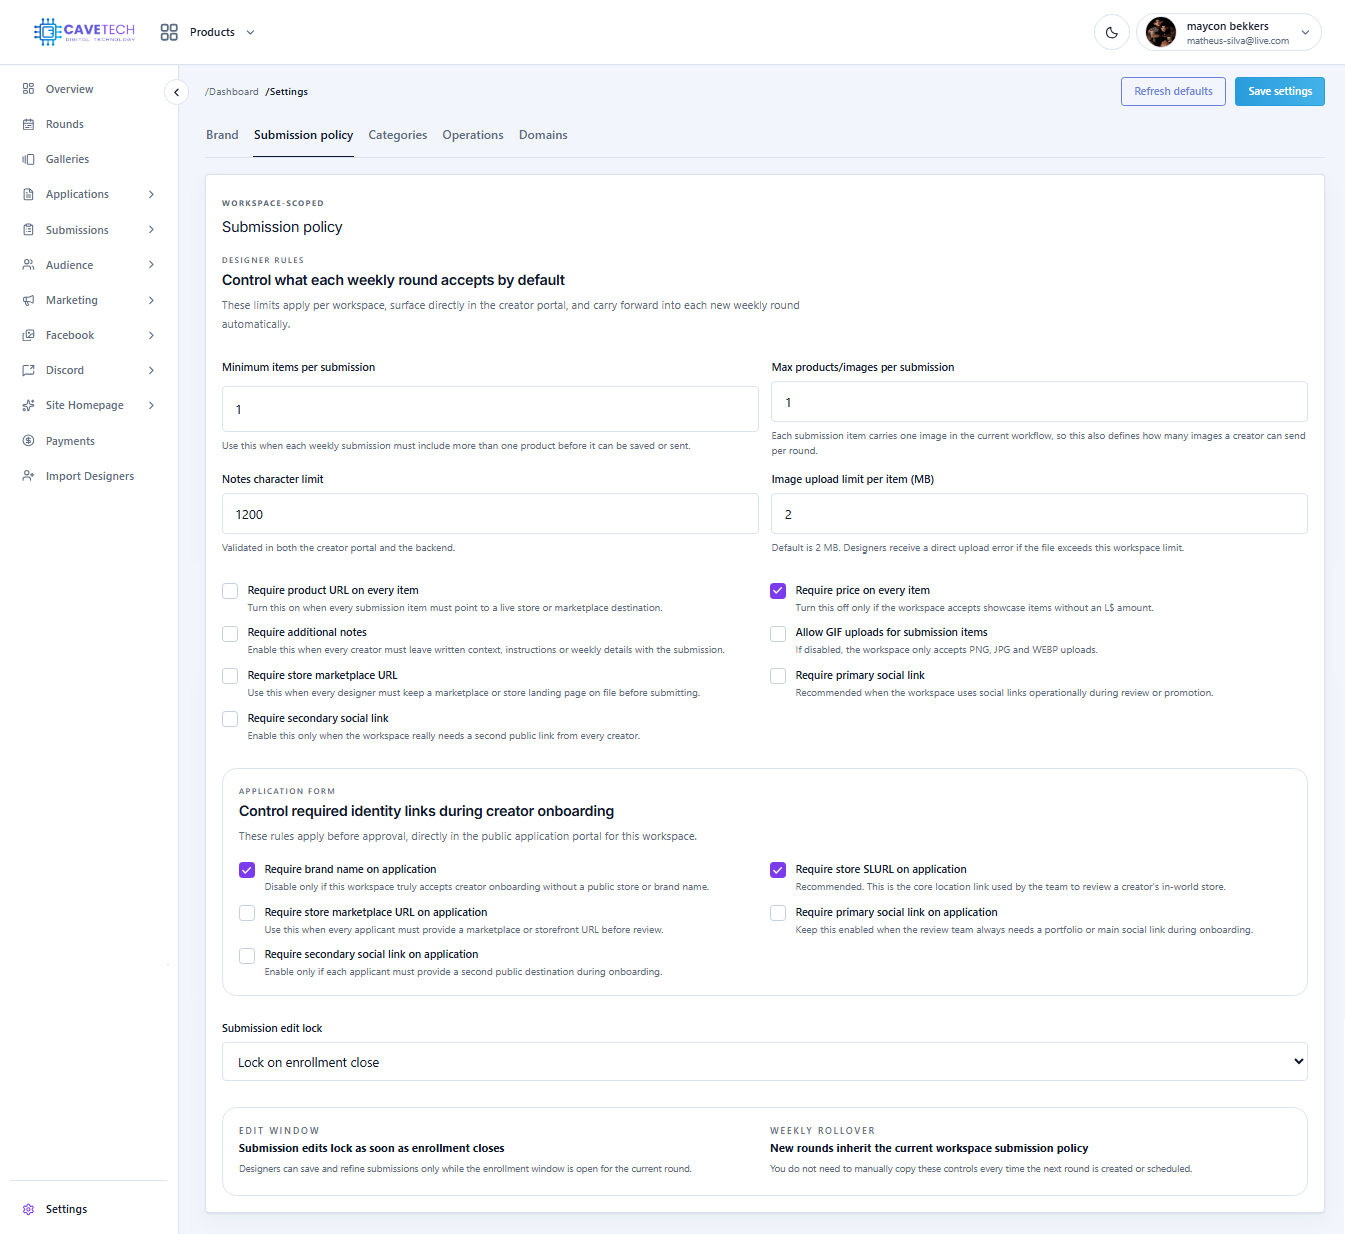Screen dimensions: 1345x1234
Task: Click the Facebook sidebar icon
Action: tap(28, 335)
